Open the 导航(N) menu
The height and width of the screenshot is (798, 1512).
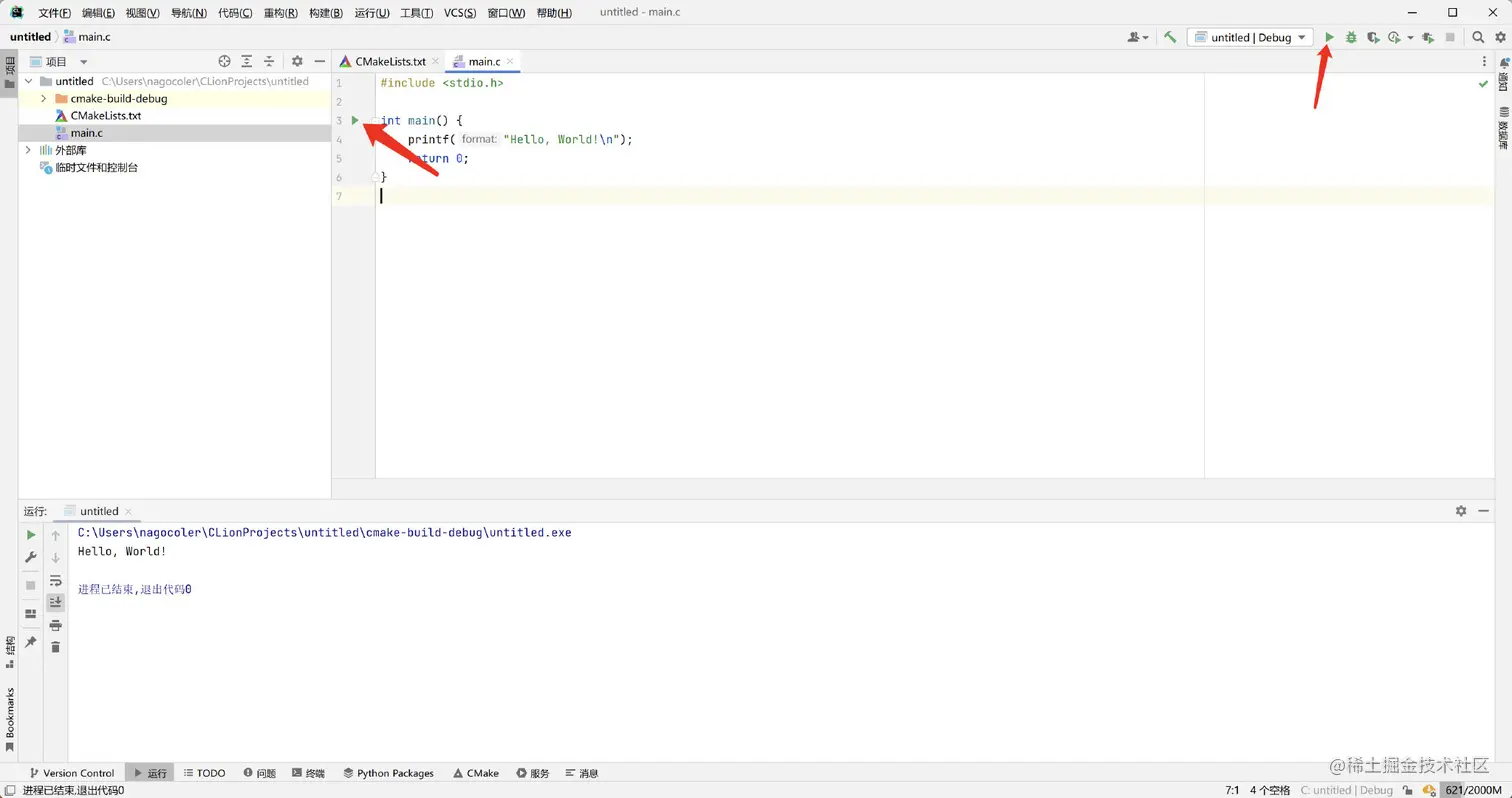[x=189, y=13]
